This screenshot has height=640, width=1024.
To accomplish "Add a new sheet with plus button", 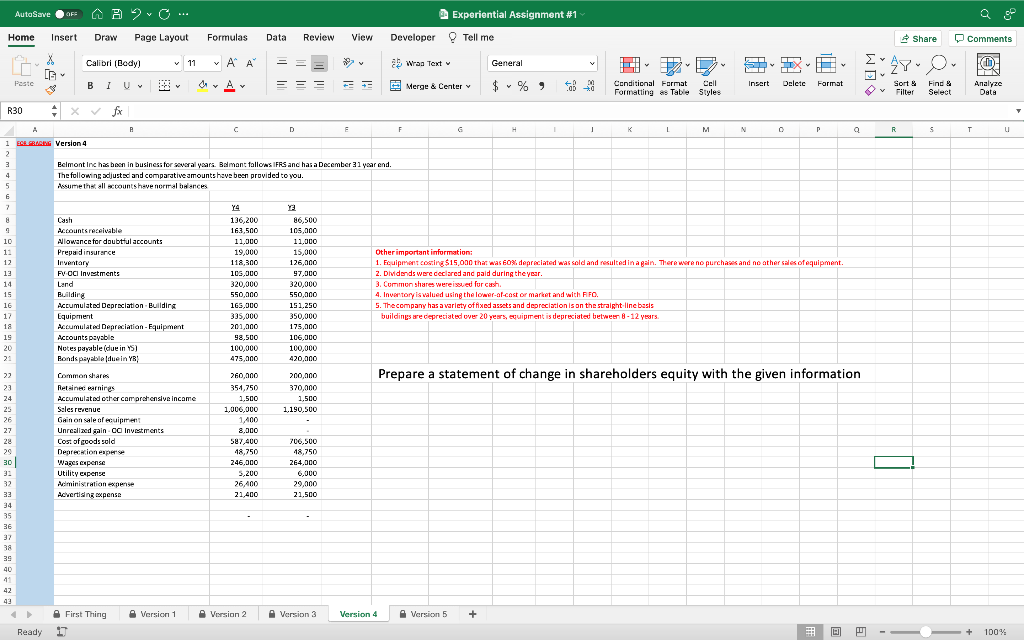I will click(473, 614).
